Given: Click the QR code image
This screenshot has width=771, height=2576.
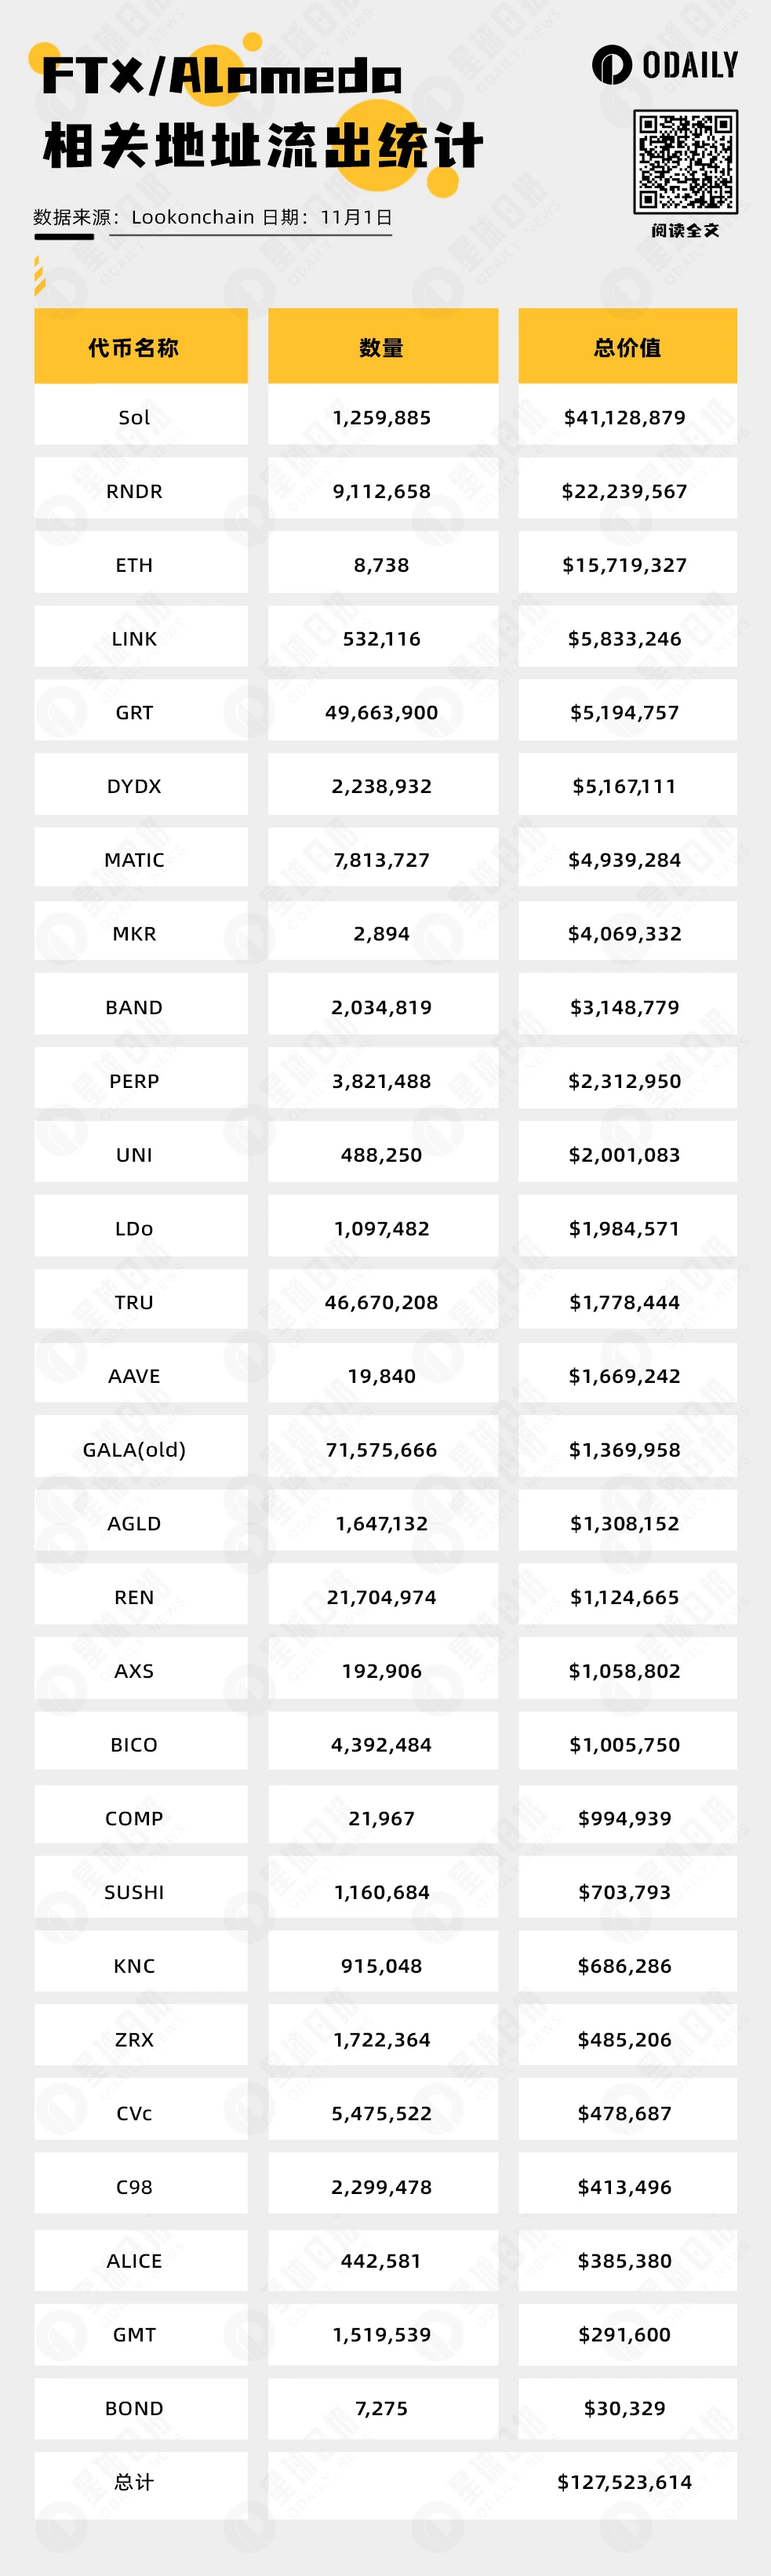Looking at the screenshot, I should [685, 161].
